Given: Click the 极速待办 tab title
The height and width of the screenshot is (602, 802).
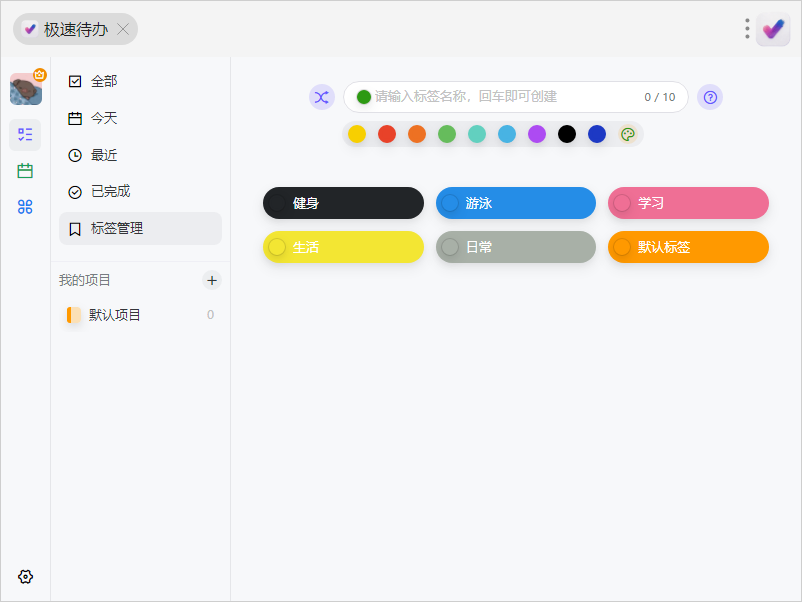Looking at the screenshot, I should pos(76,29).
